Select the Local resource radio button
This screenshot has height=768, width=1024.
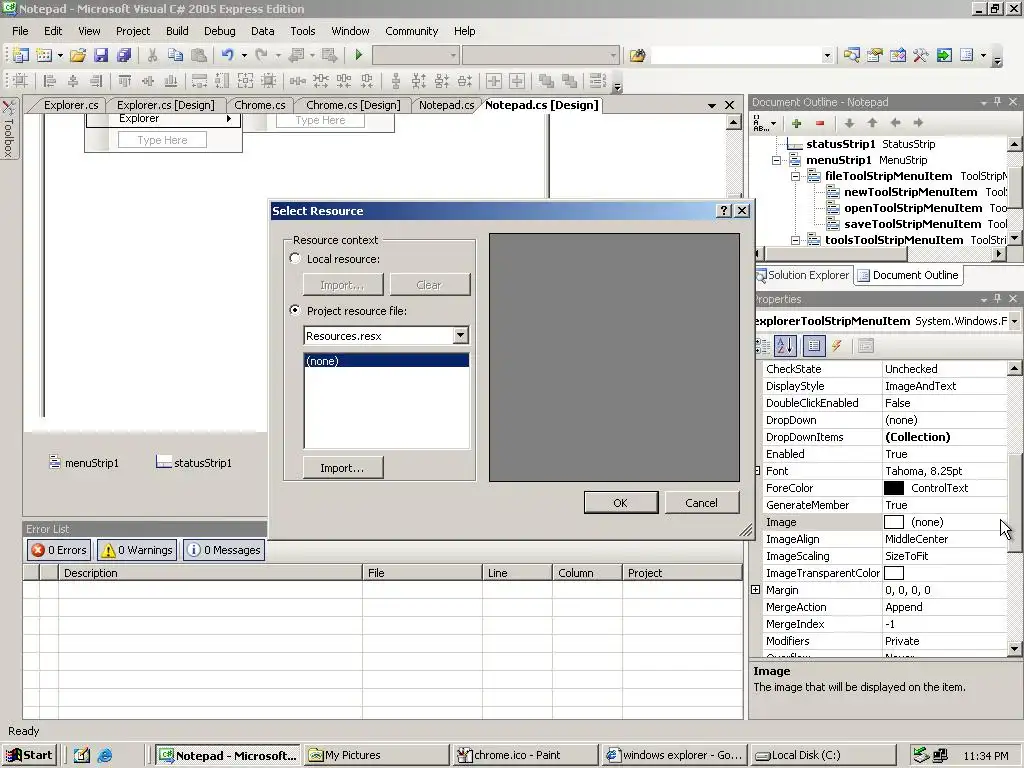[x=295, y=259]
